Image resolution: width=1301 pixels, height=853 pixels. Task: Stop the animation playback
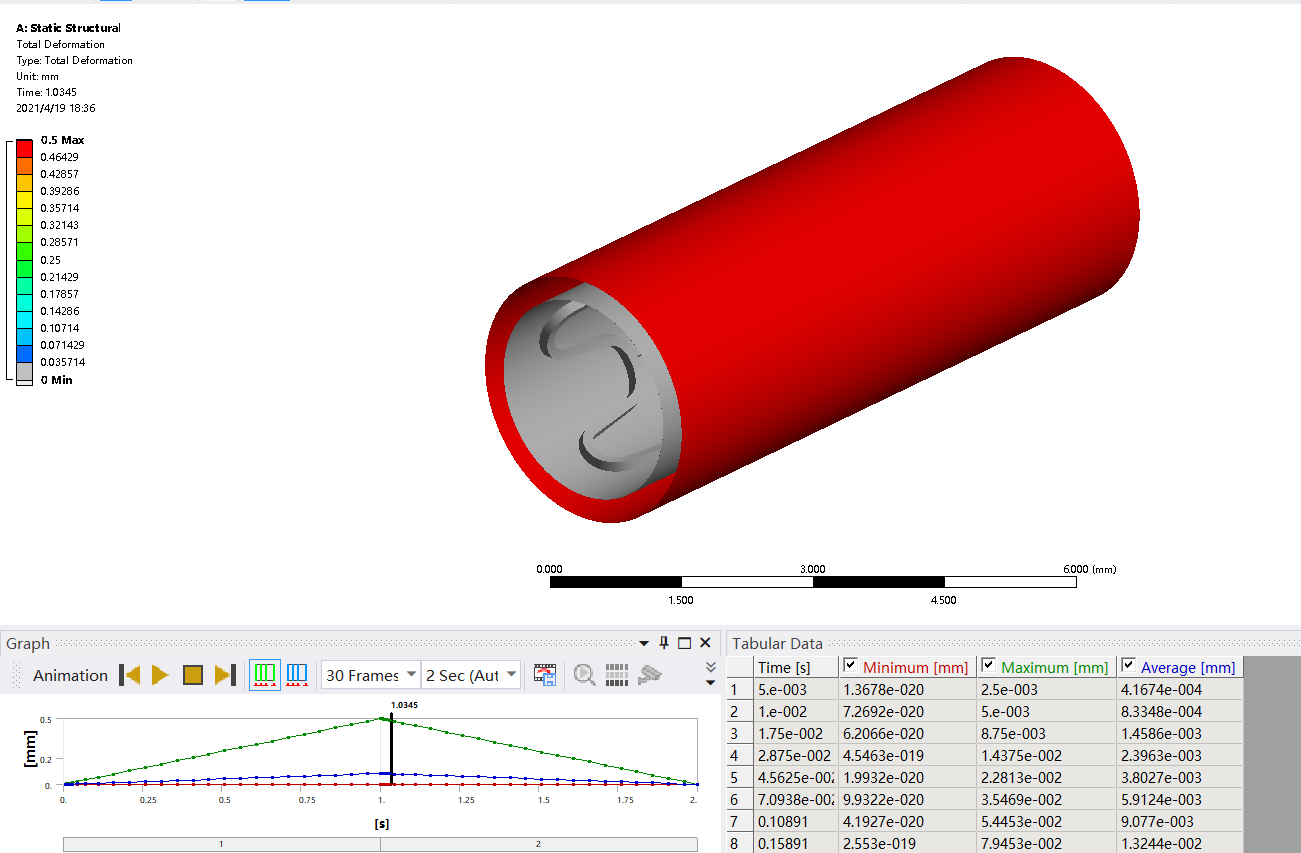click(193, 675)
